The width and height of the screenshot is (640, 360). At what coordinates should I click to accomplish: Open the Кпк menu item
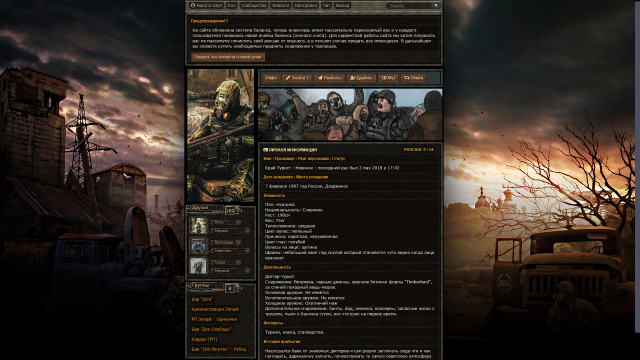pyautogui.click(x=231, y=6)
